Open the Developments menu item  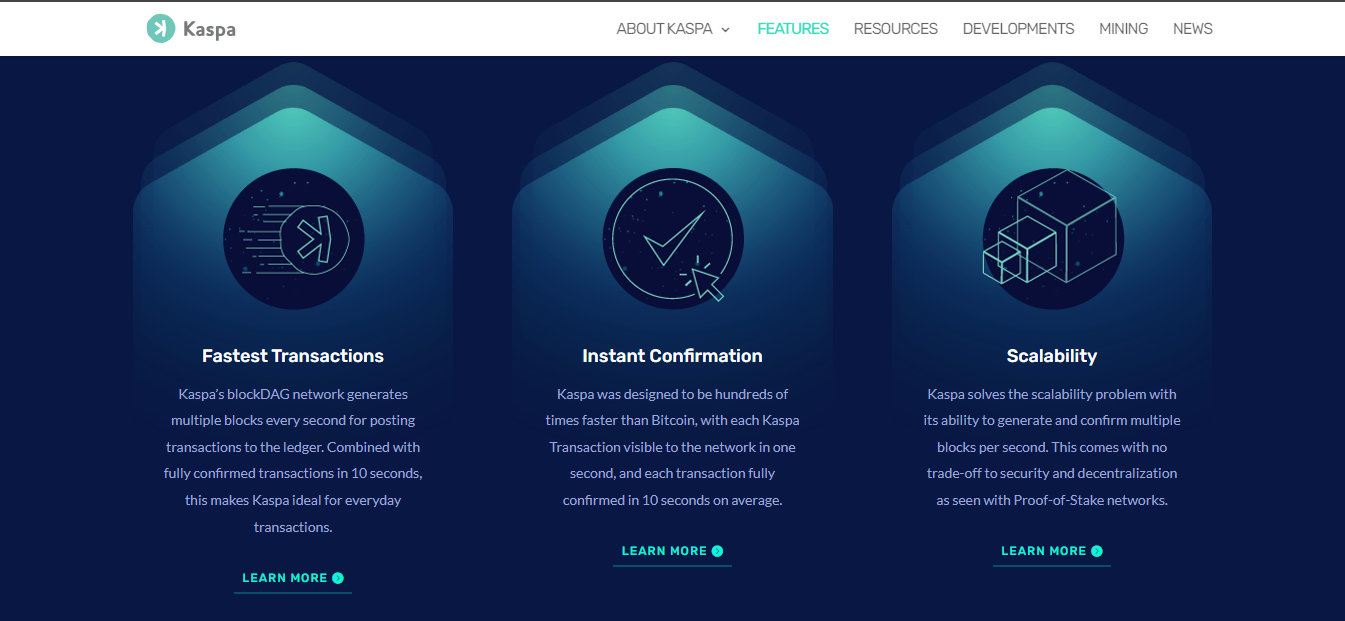pyautogui.click(x=1018, y=29)
